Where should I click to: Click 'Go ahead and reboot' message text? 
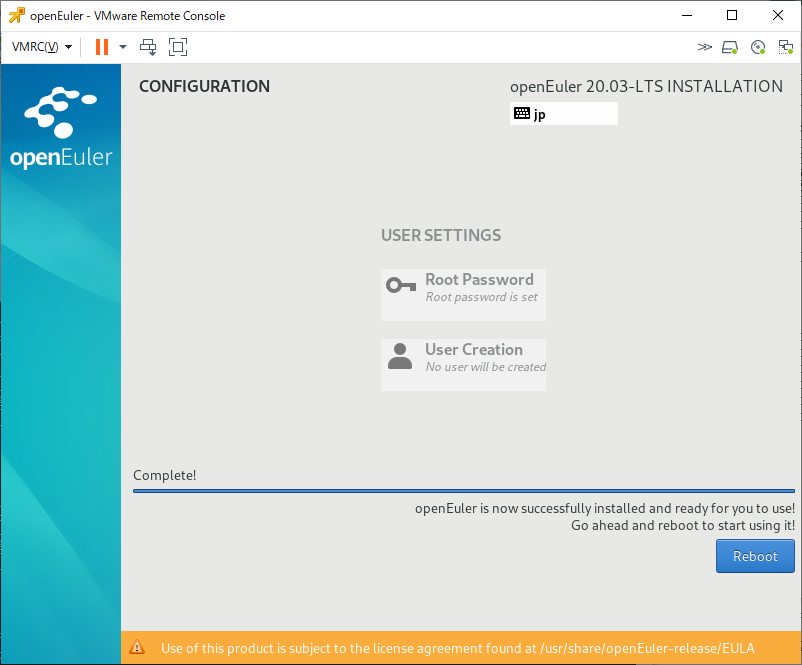(683, 525)
